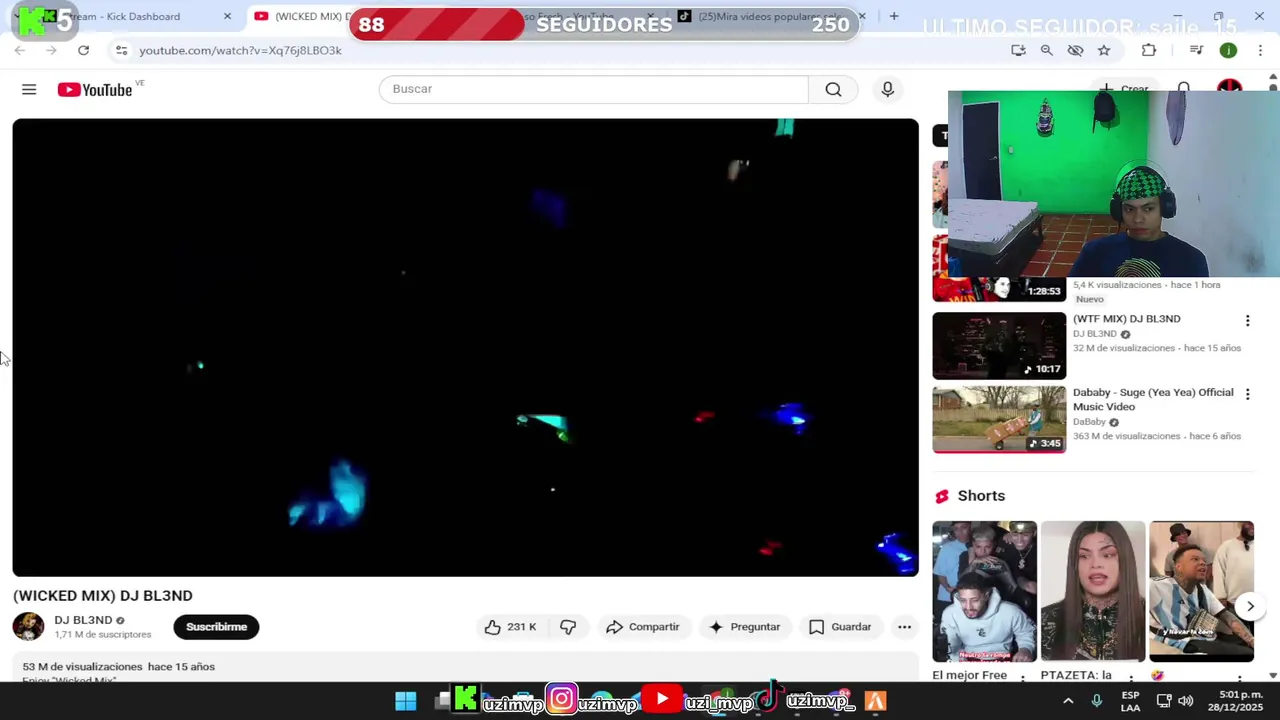The height and width of the screenshot is (720, 1280).
Task: Close the TikTok tab
Action: click(863, 16)
